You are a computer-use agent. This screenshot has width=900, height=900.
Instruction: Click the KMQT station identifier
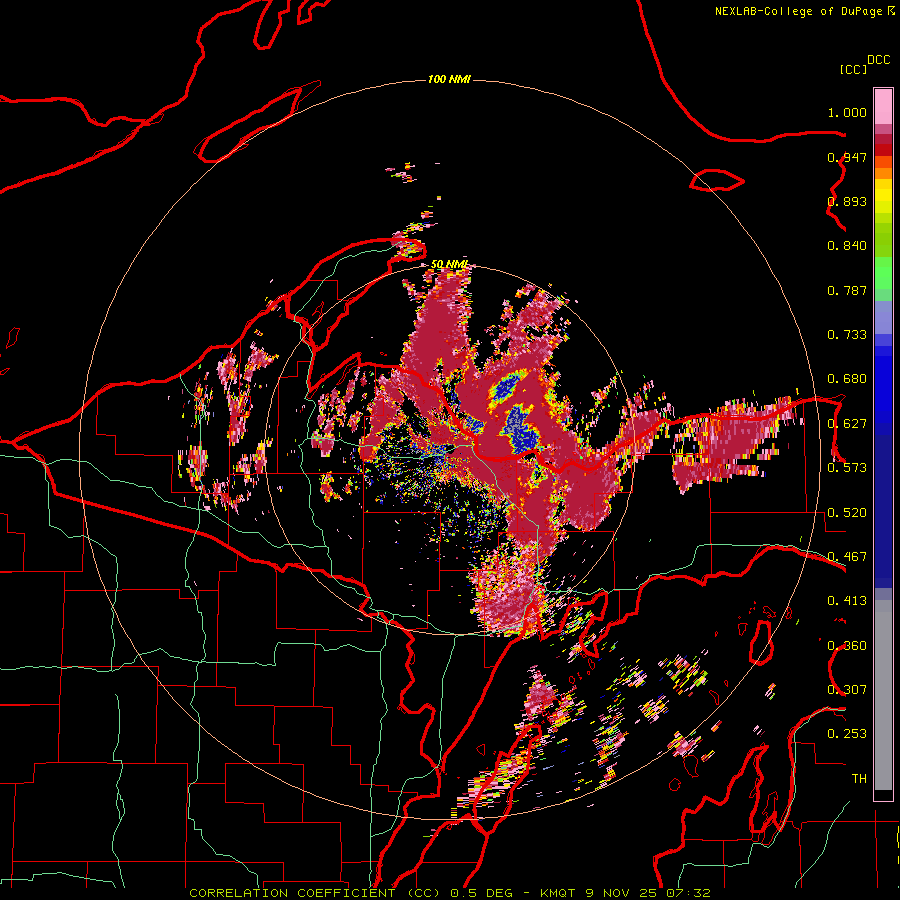[558, 893]
